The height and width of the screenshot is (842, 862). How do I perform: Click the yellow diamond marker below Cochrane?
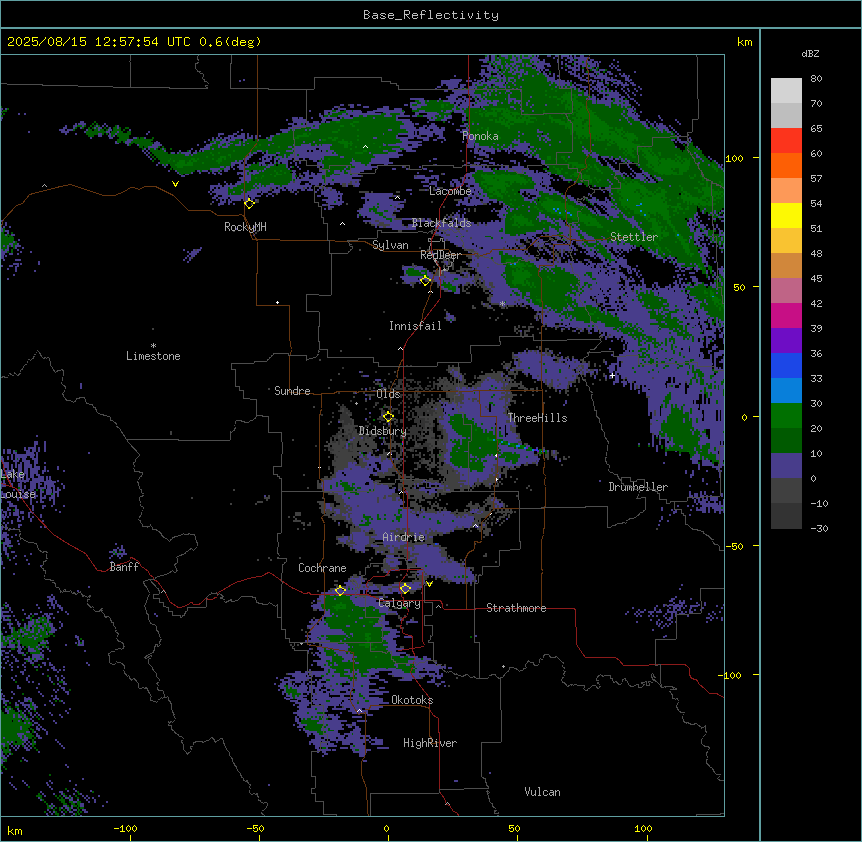[340, 590]
